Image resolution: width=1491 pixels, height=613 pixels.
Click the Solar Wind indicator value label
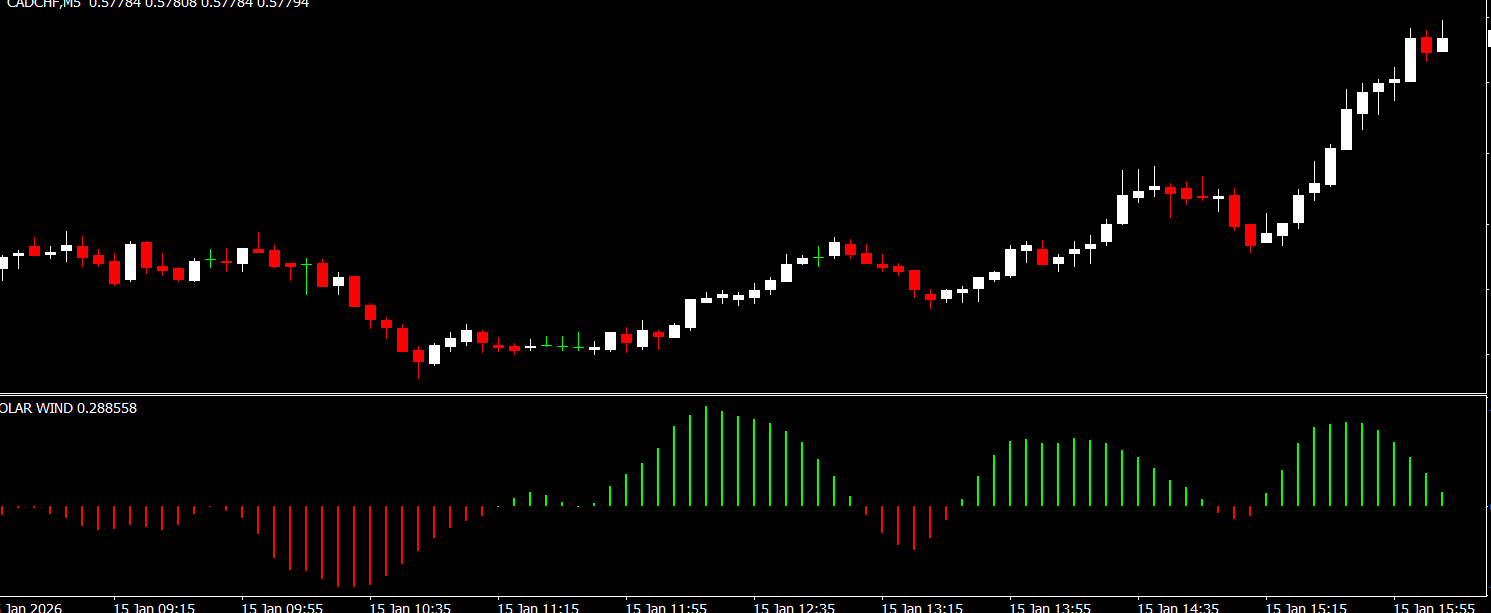point(68,408)
